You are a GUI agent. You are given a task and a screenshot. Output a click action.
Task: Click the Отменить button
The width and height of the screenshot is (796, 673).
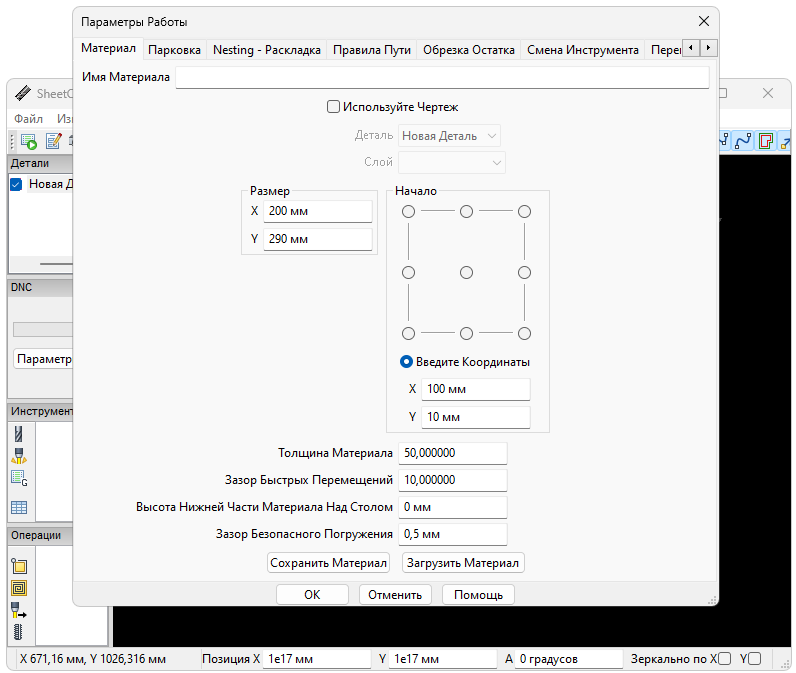pyautogui.click(x=395, y=595)
